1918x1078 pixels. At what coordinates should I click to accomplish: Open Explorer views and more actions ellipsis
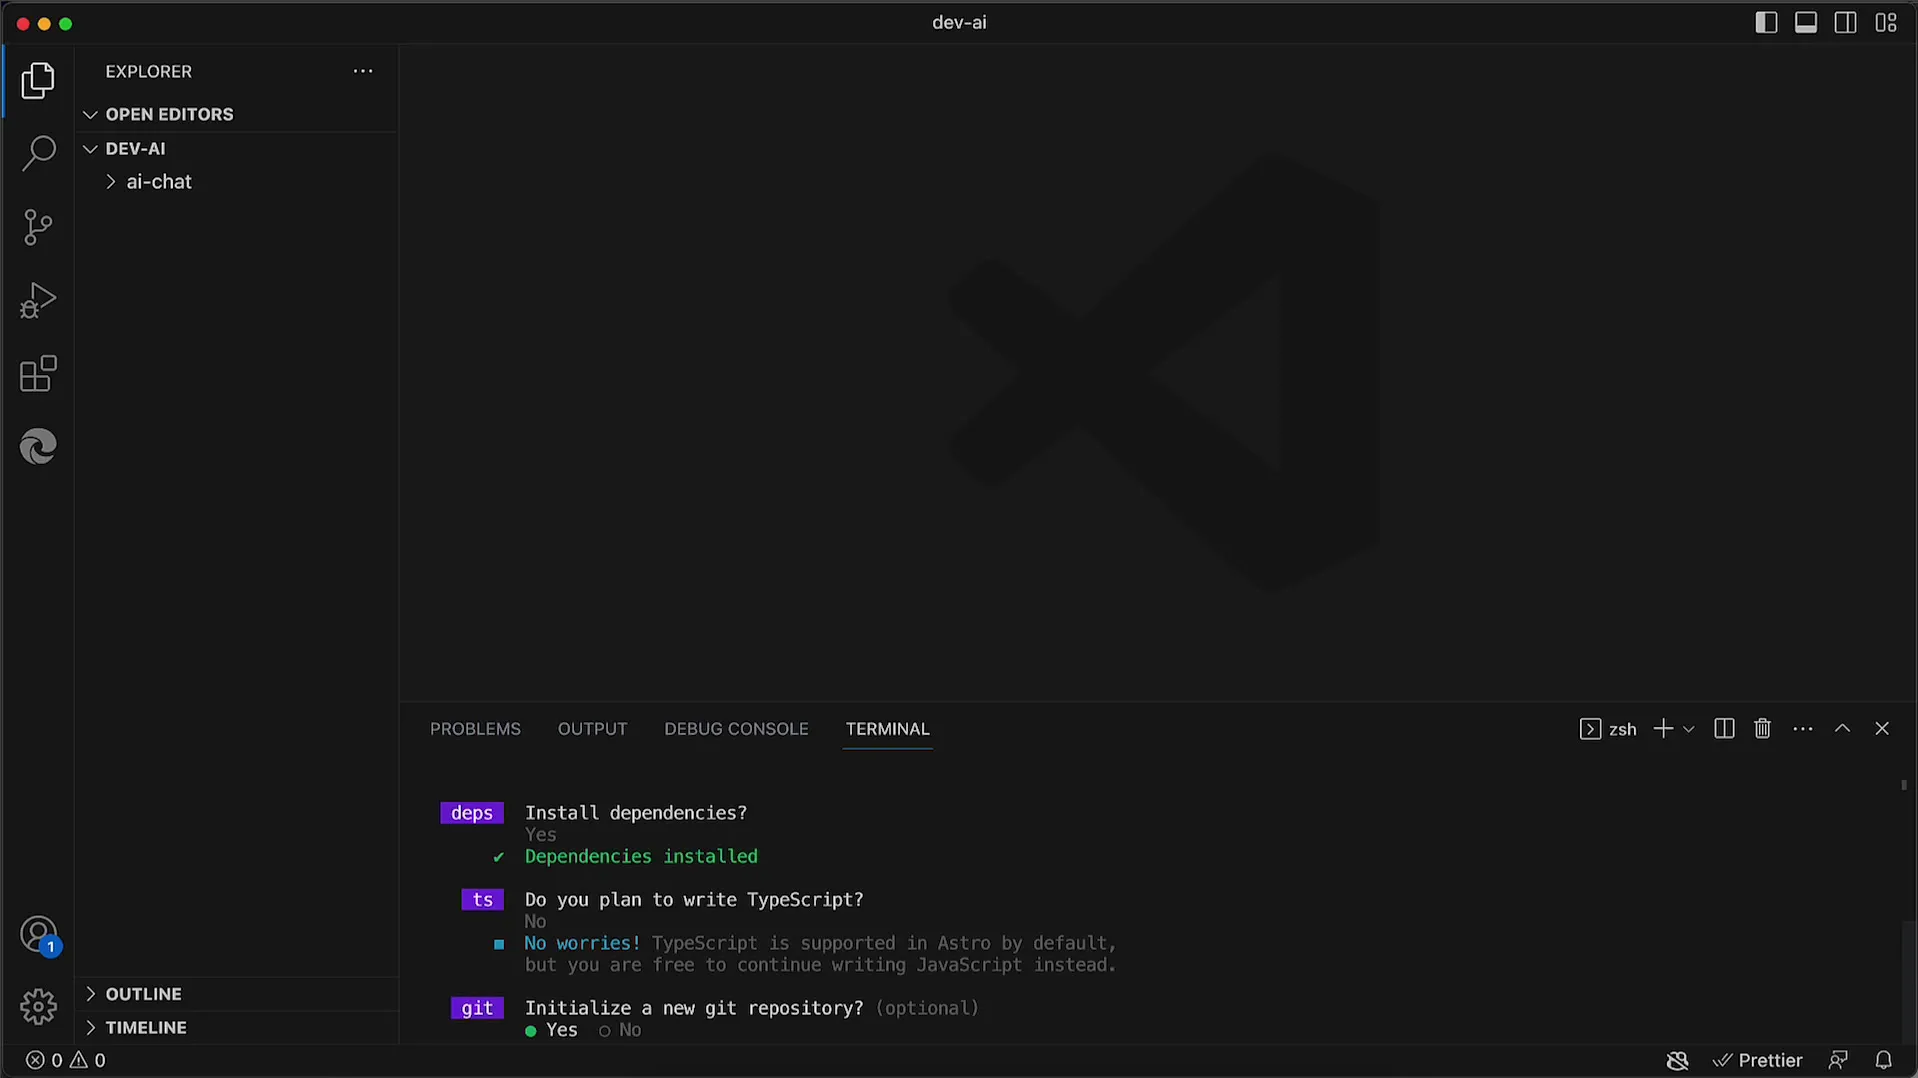click(x=363, y=71)
